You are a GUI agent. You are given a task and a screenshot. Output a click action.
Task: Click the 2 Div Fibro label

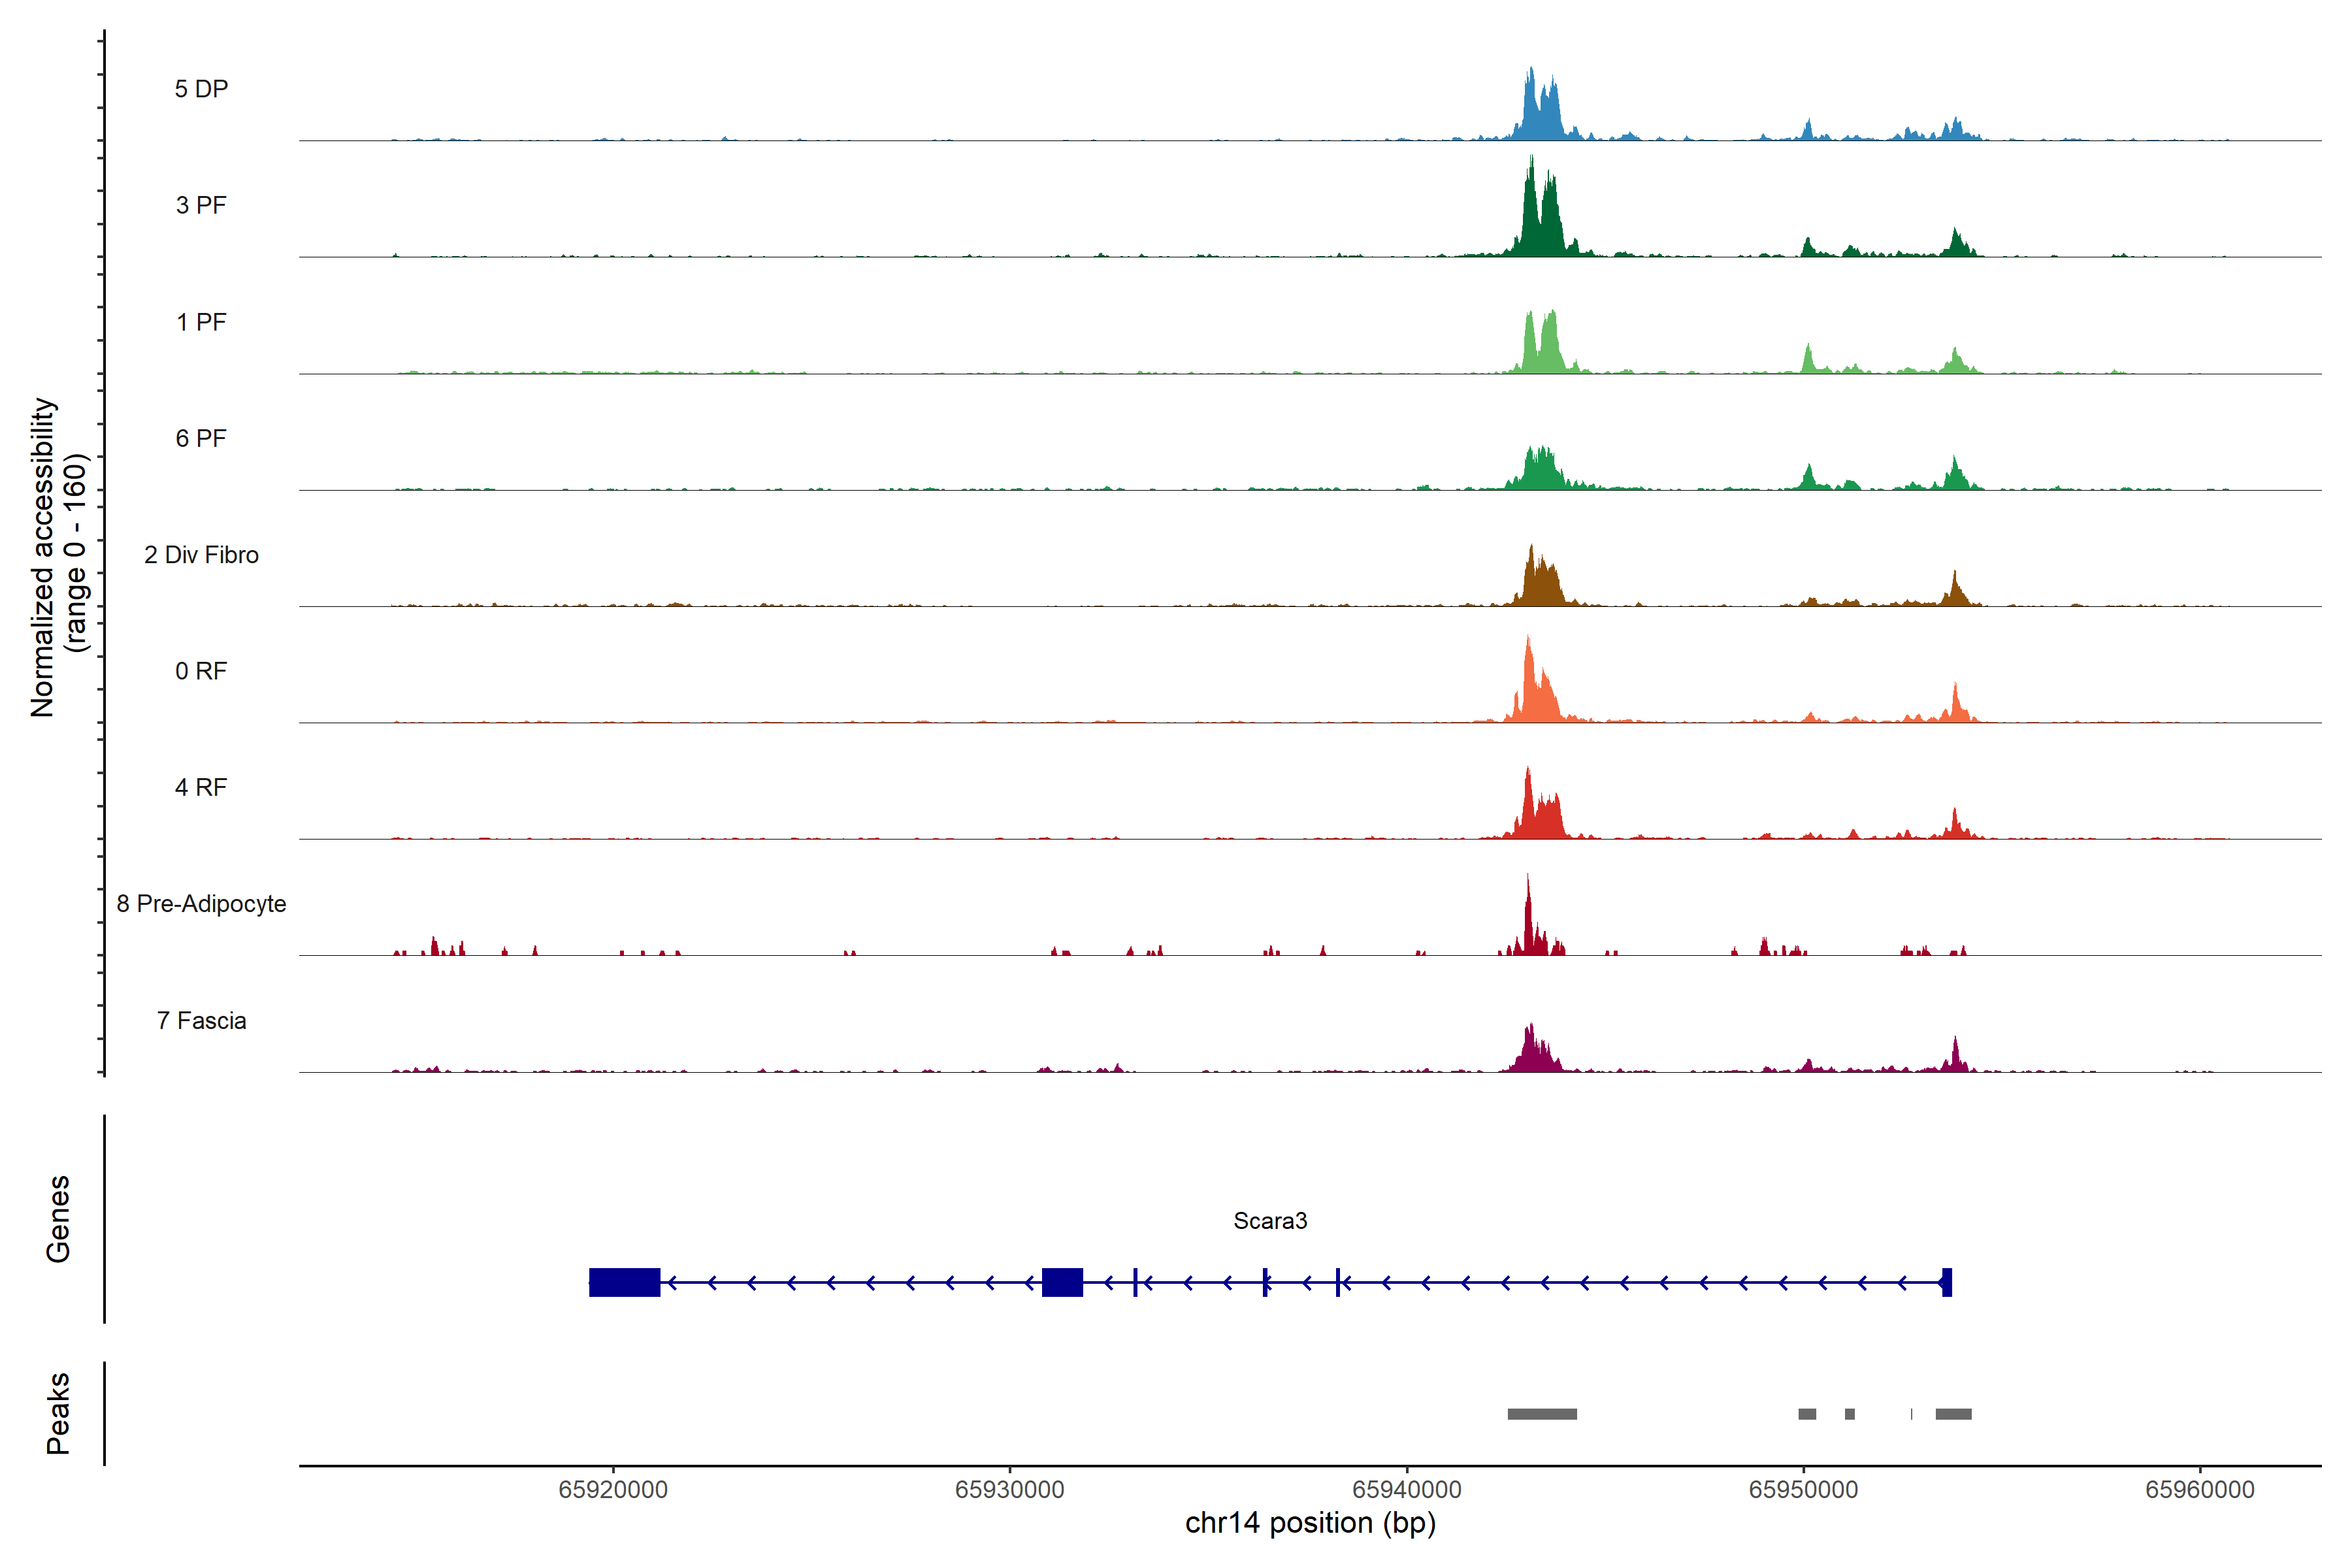coord(201,555)
